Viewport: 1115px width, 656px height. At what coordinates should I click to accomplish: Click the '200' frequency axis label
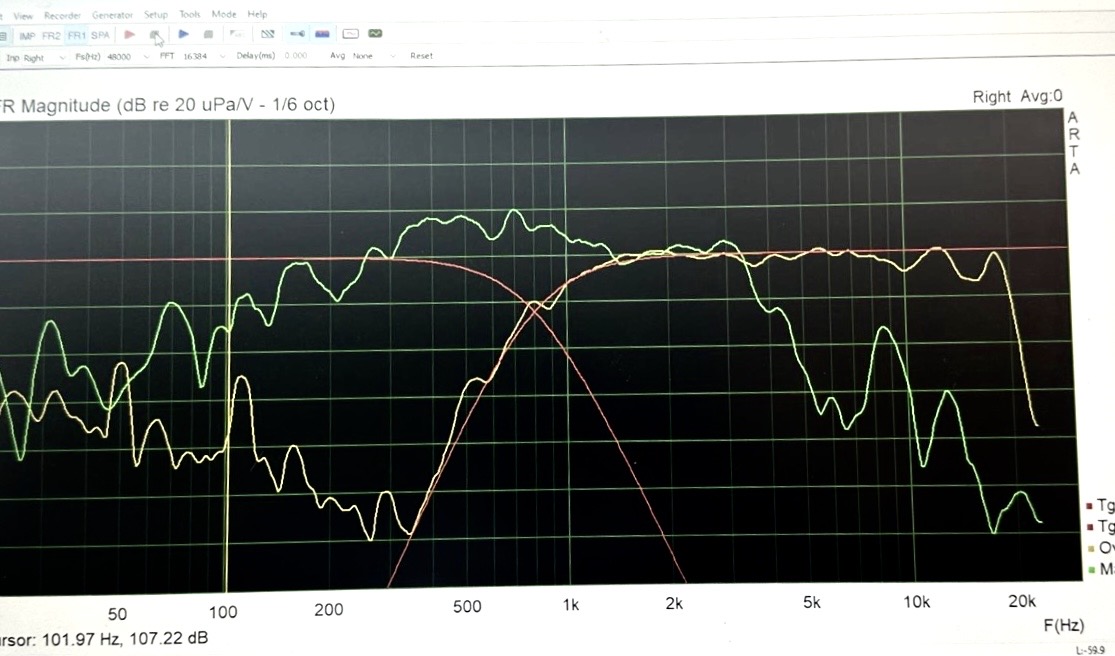(329, 609)
